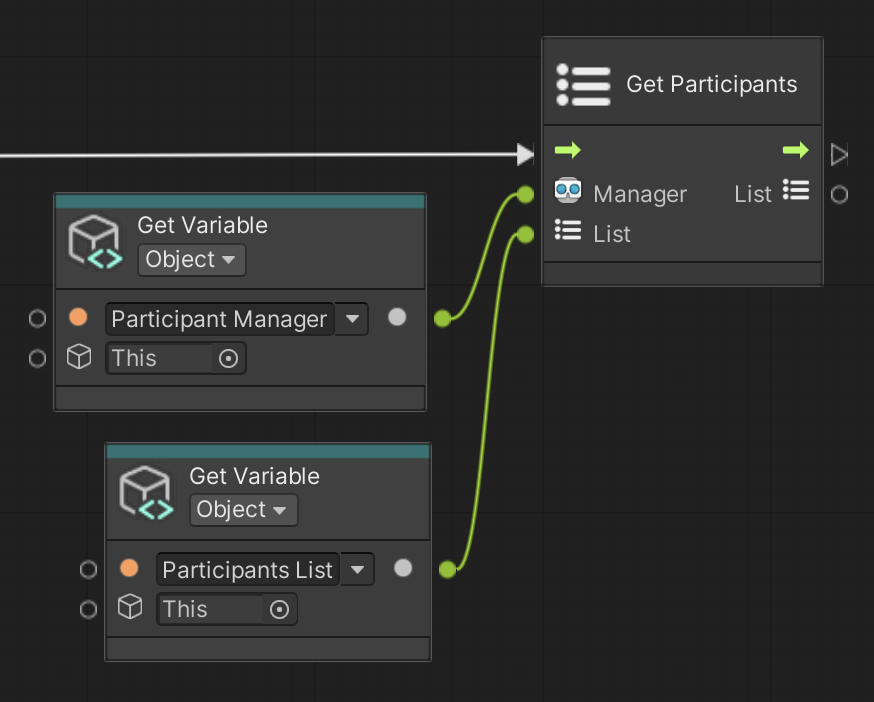Click the Participants List name field
This screenshot has width=874, height=702.
pyautogui.click(x=247, y=570)
